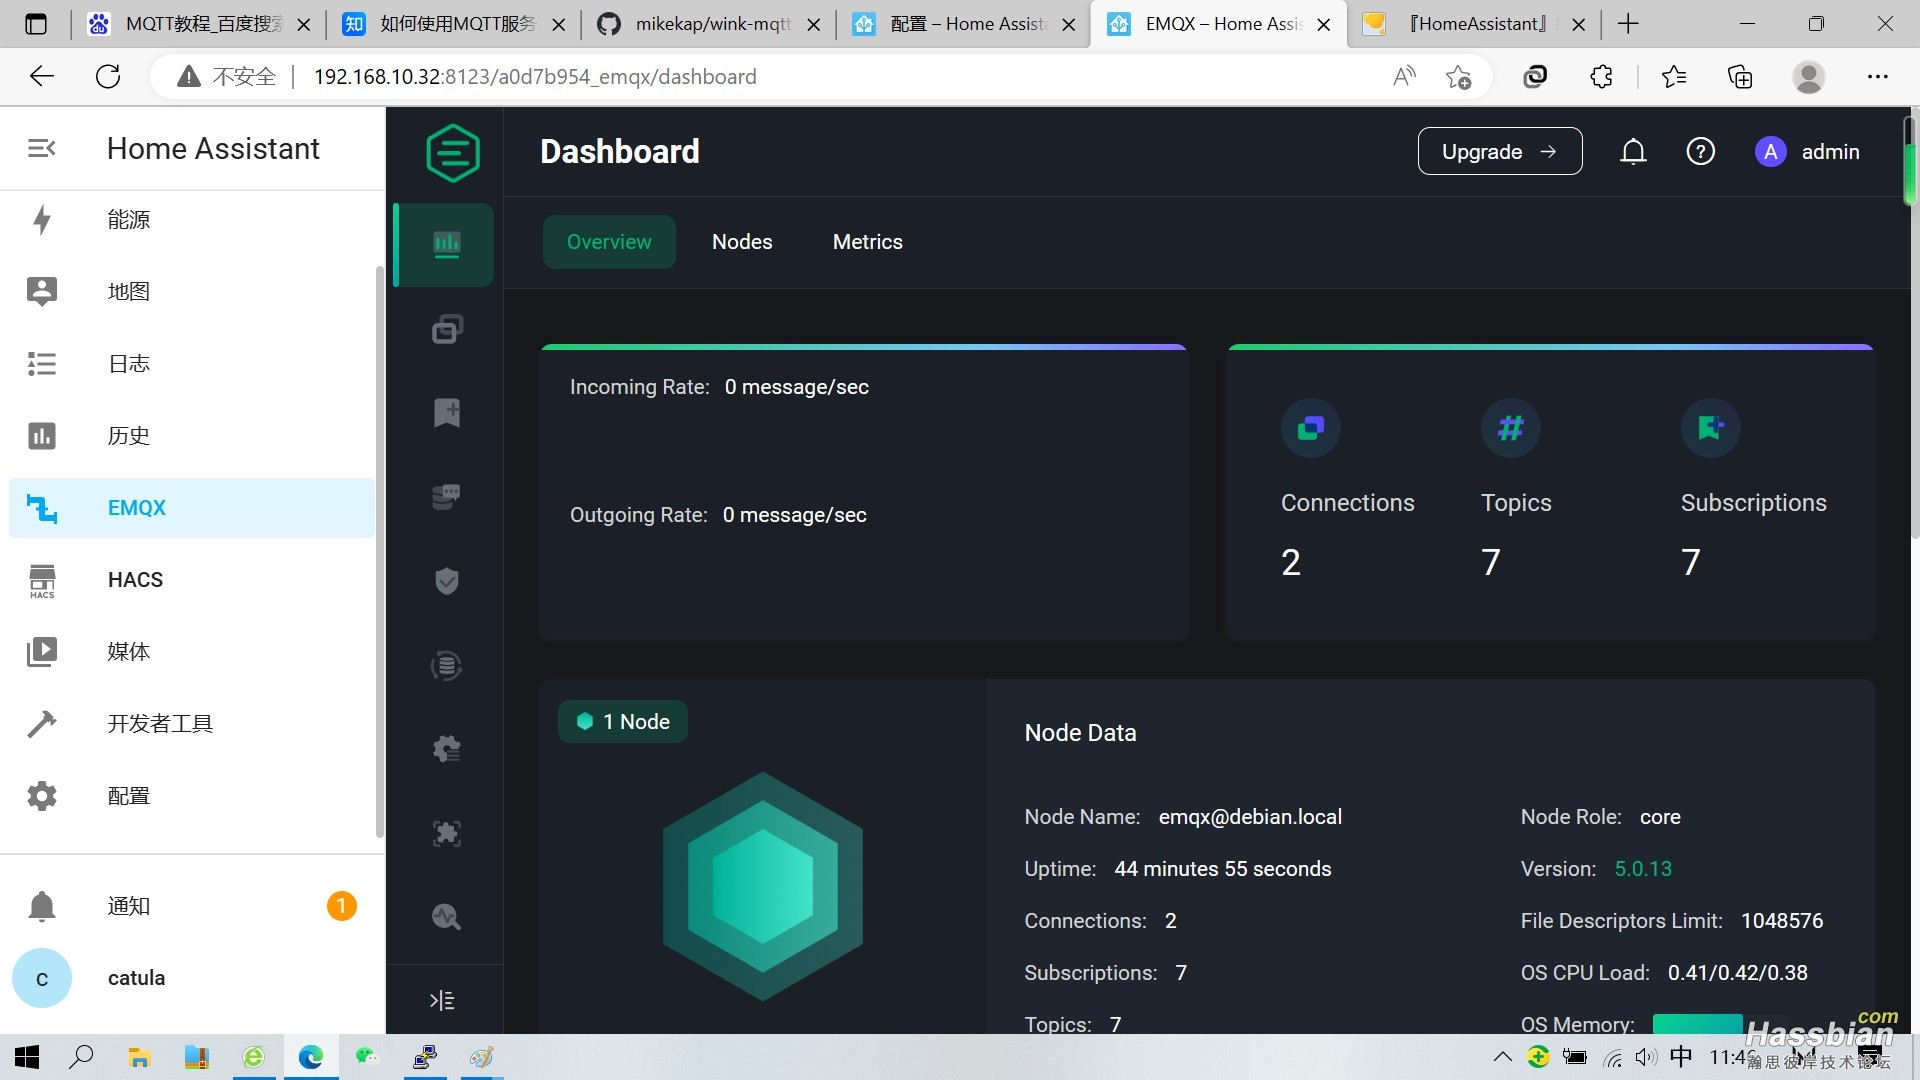Open 媒体 (Media) in sidebar
The height and width of the screenshot is (1080, 1920).
(191, 652)
